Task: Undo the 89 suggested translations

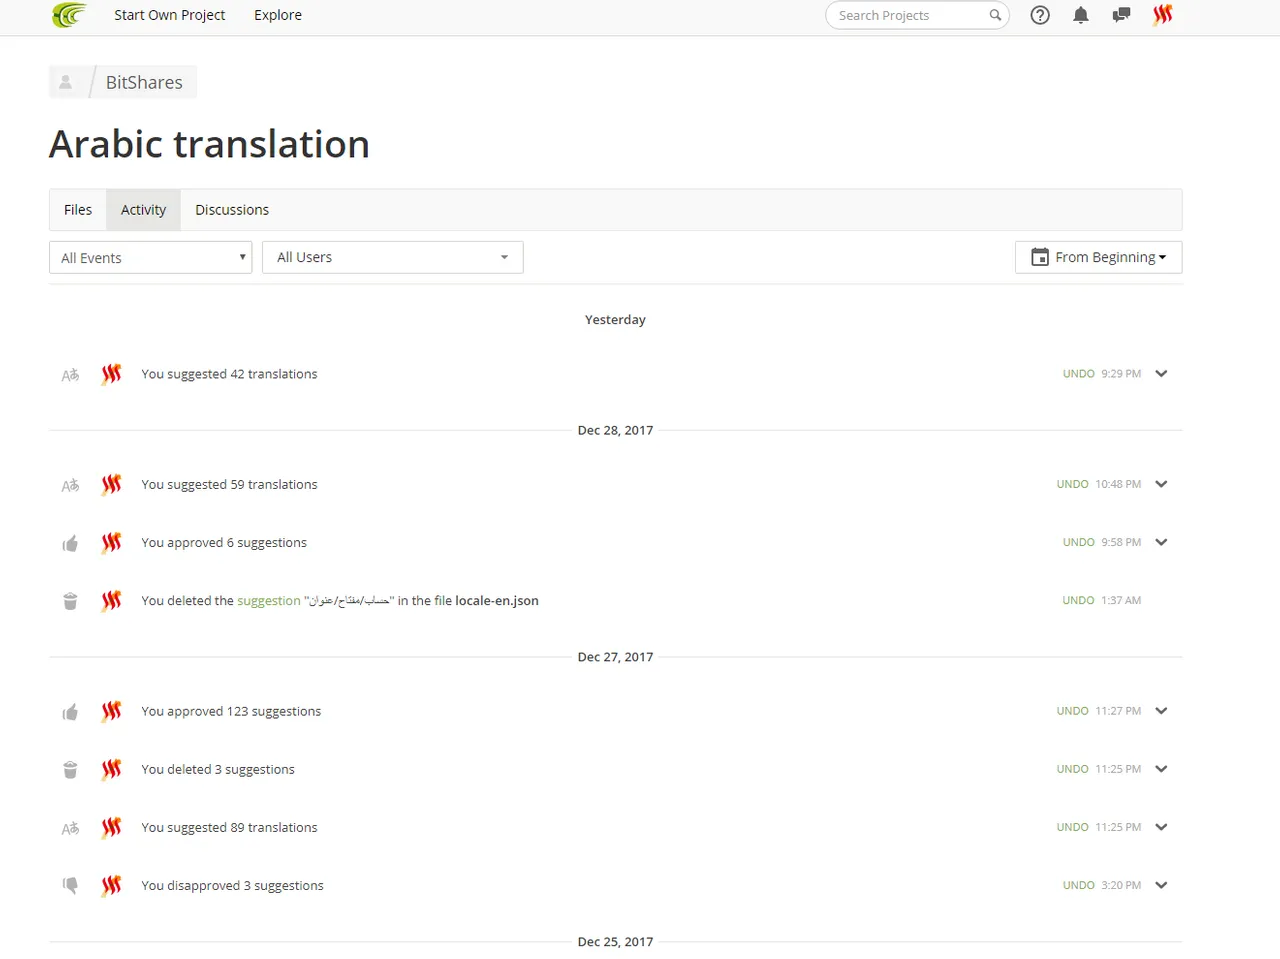Action: point(1072,827)
